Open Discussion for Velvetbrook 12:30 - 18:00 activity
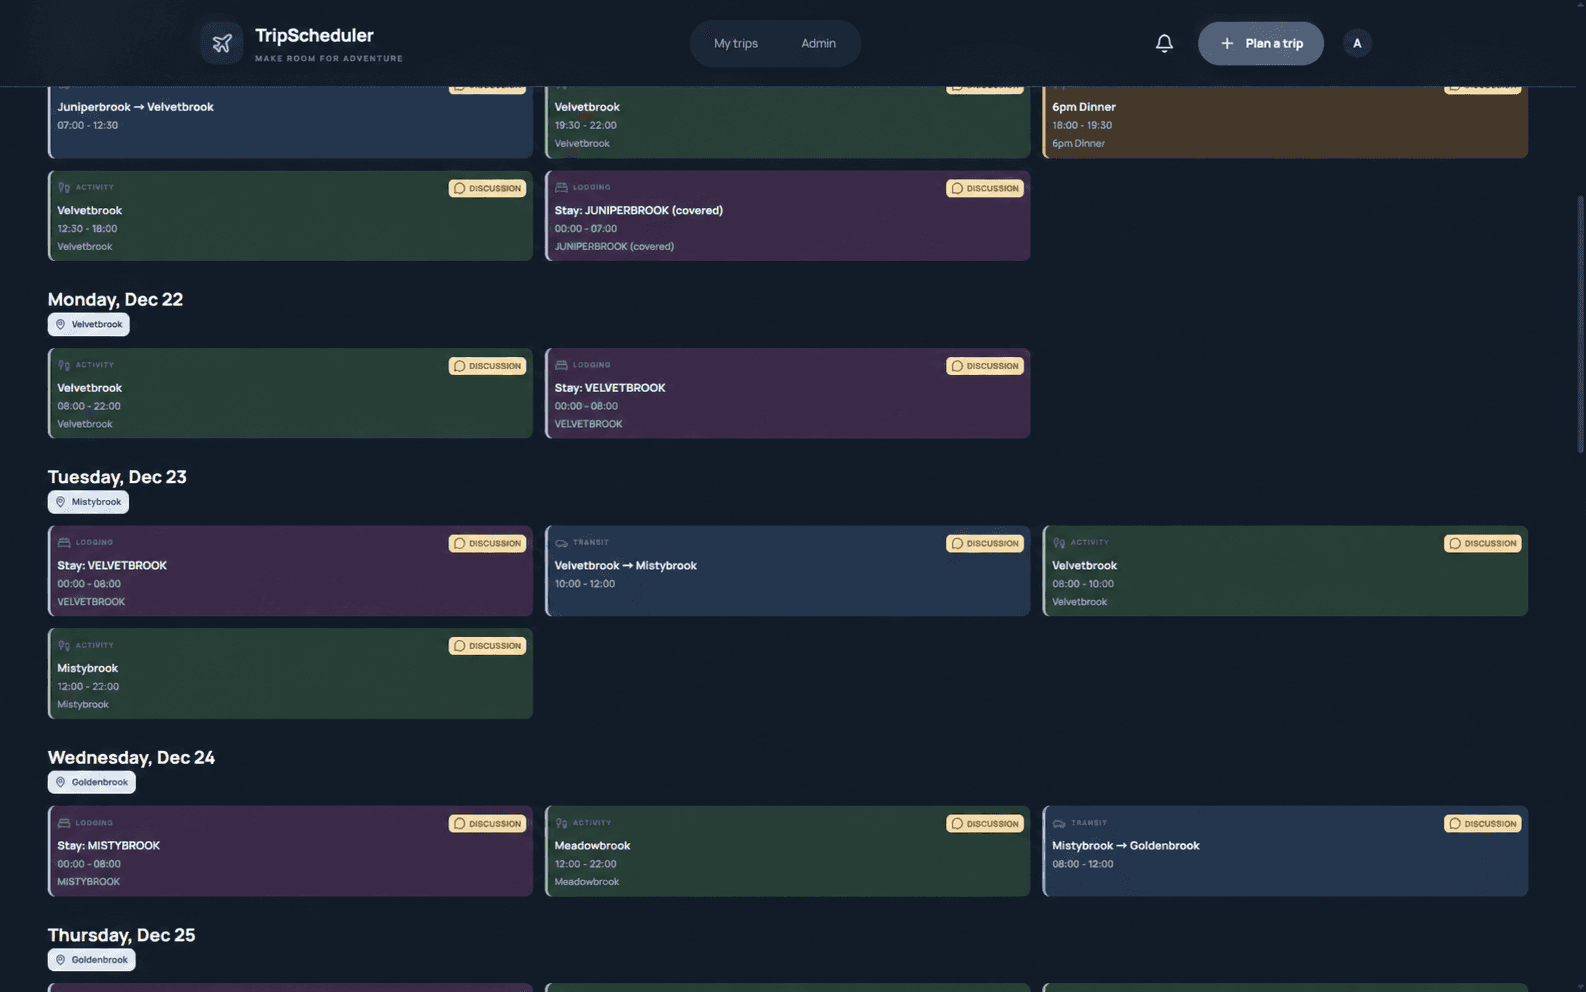This screenshot has height=992, width=1586. [487, 188]
